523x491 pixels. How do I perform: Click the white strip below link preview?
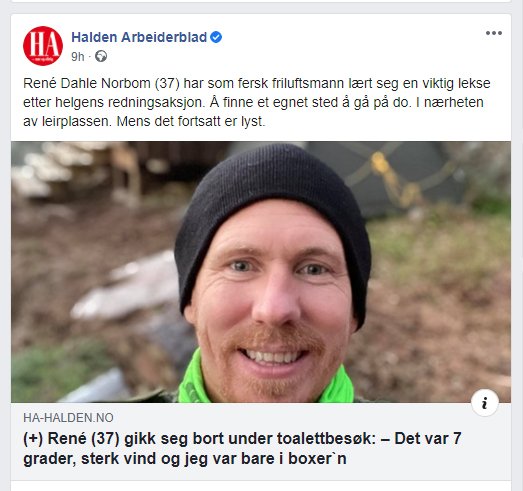(x=261, y=486)
